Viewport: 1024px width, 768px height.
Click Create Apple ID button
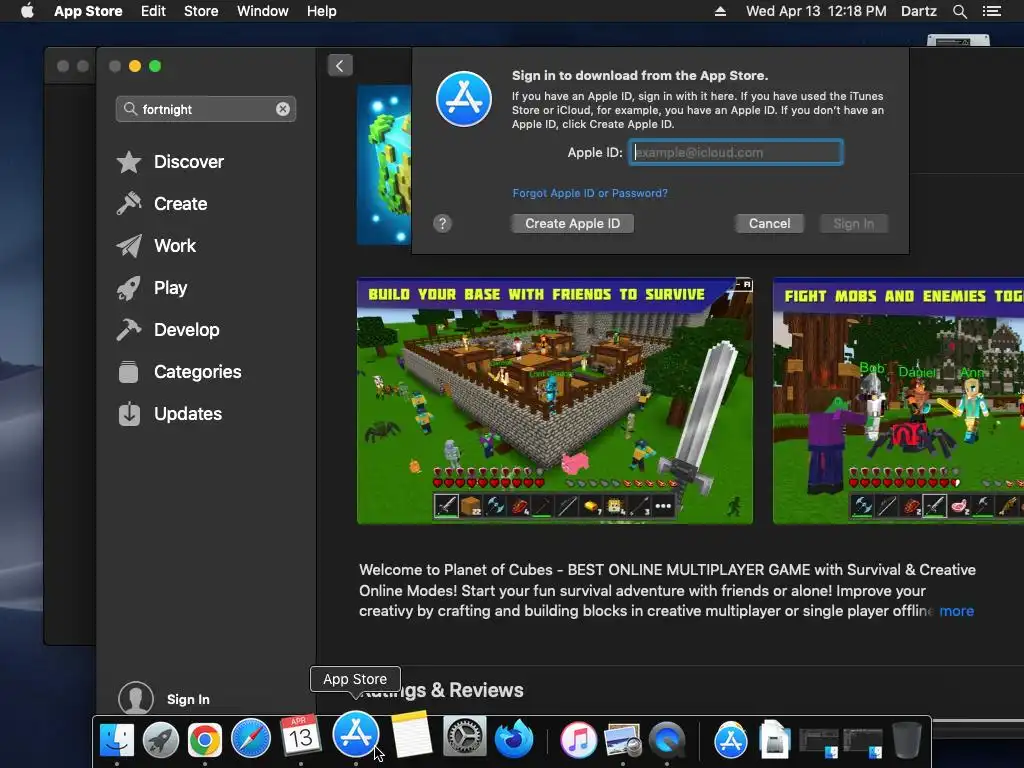572,223
